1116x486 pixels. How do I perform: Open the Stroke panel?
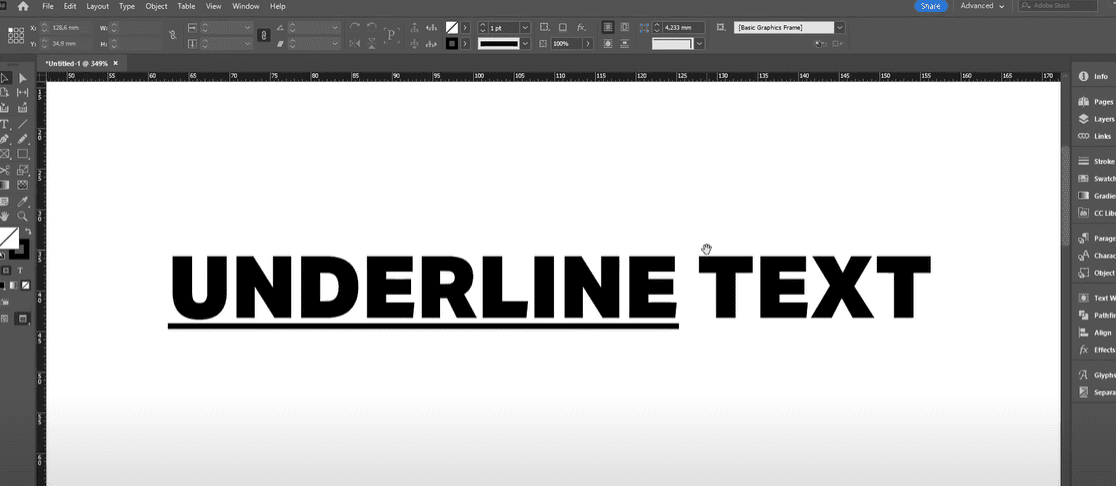(x=1096, y=162)
